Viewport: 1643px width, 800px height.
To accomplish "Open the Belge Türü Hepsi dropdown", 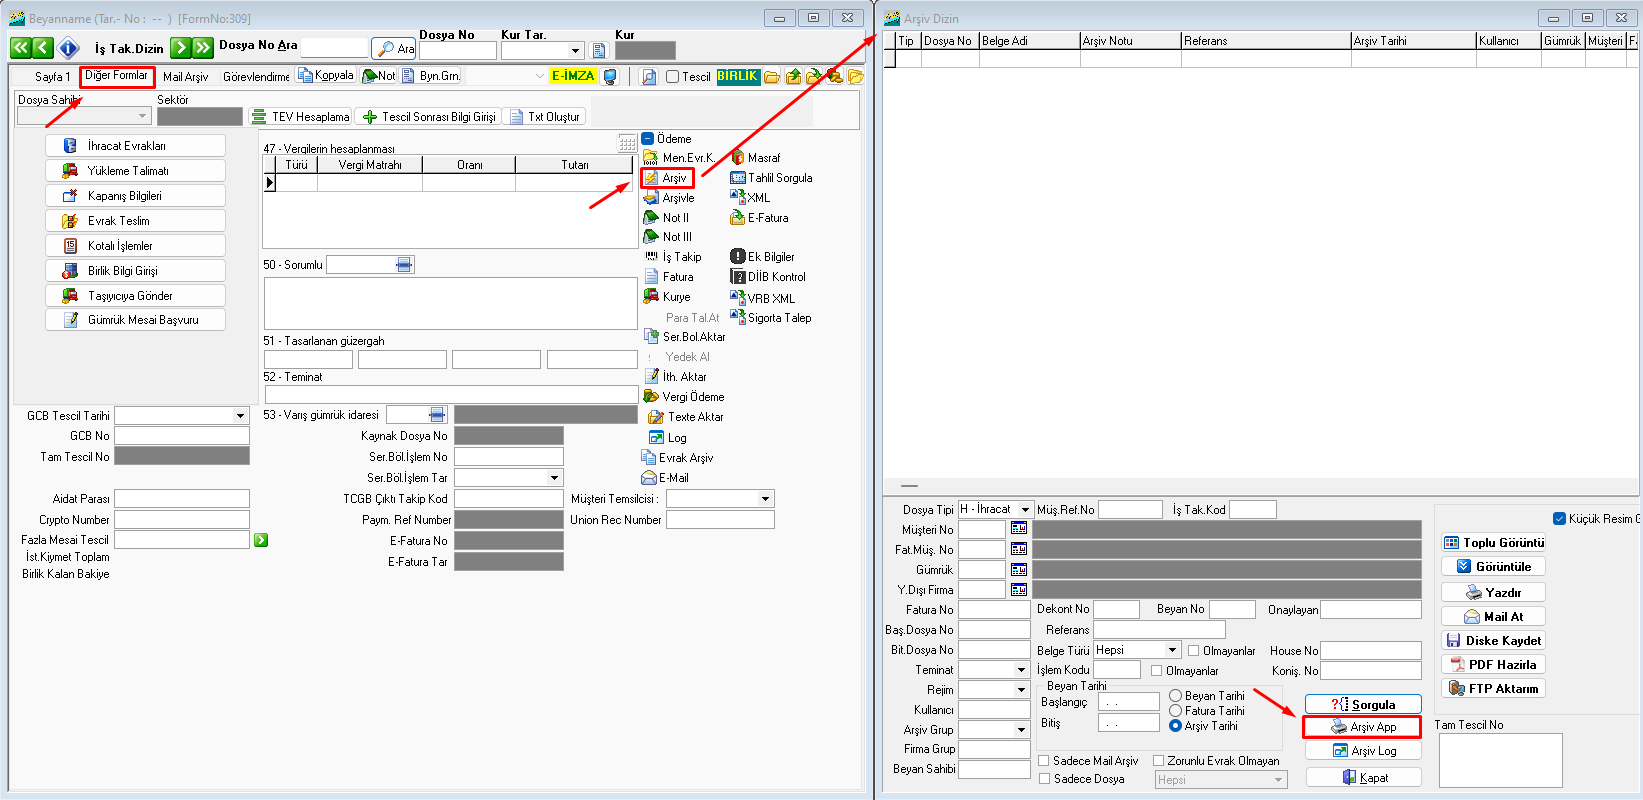I will 1173,650.
